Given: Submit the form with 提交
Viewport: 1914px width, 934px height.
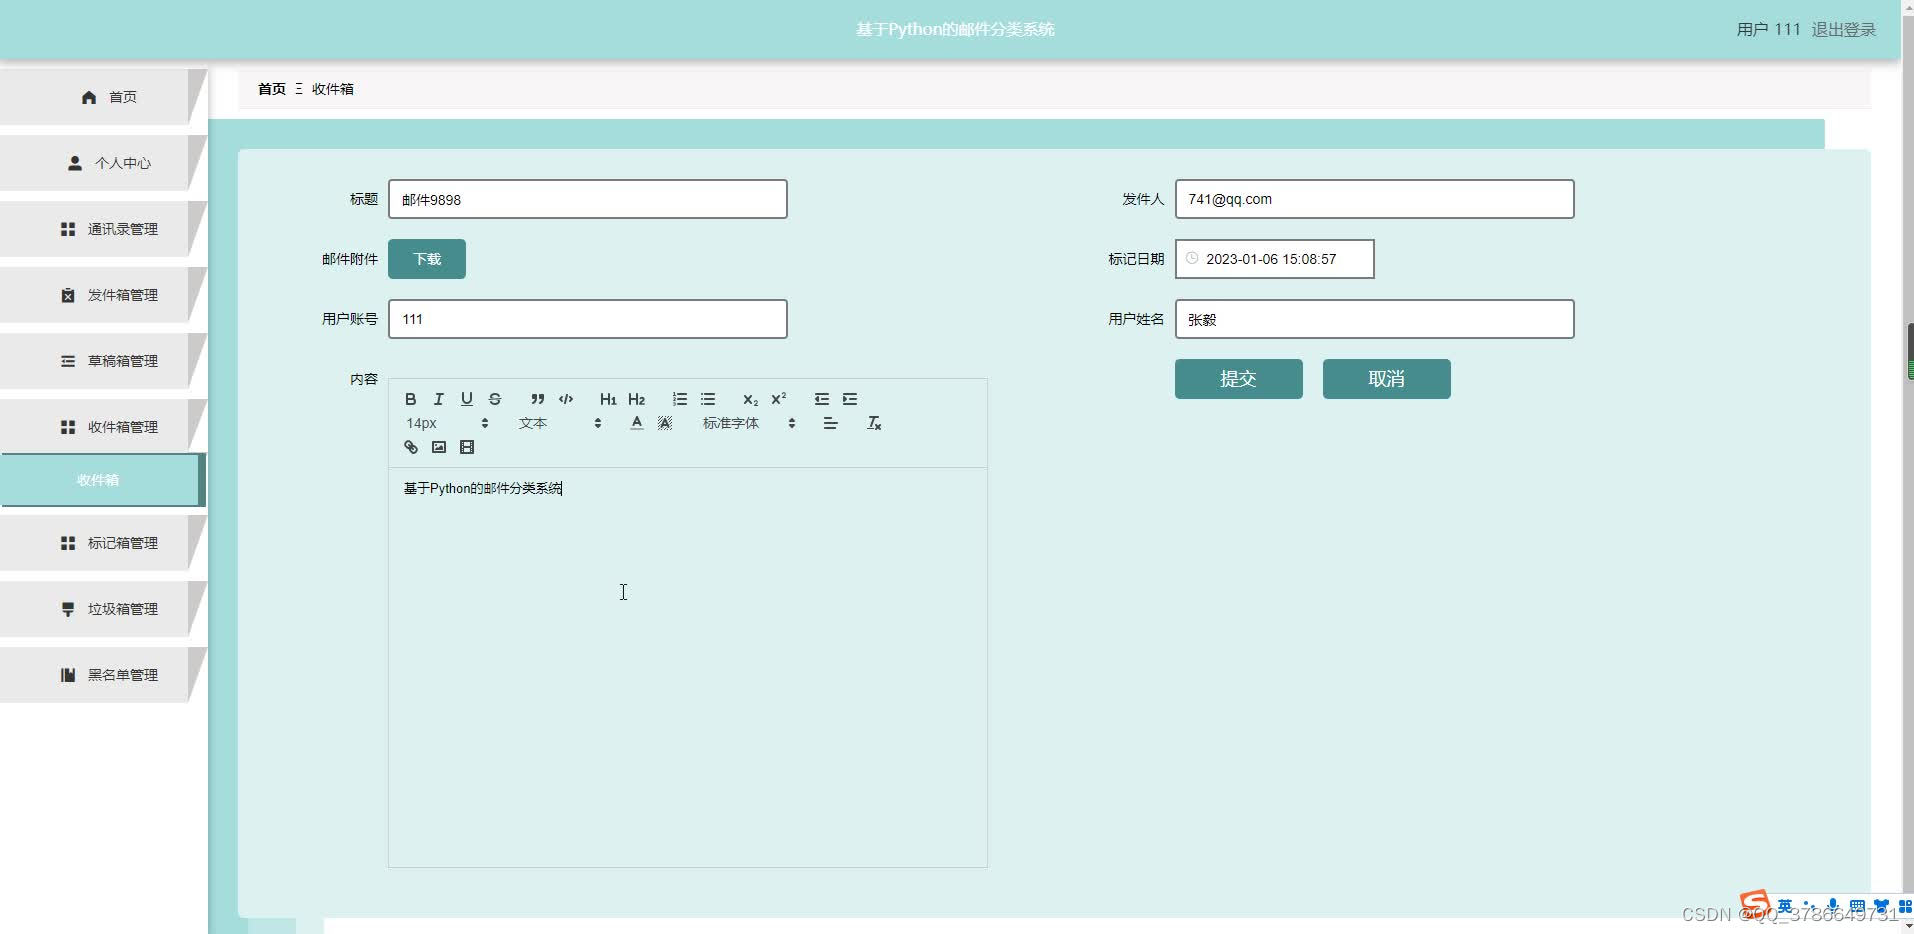Looking at the screenshot, I should point(1238,379).
